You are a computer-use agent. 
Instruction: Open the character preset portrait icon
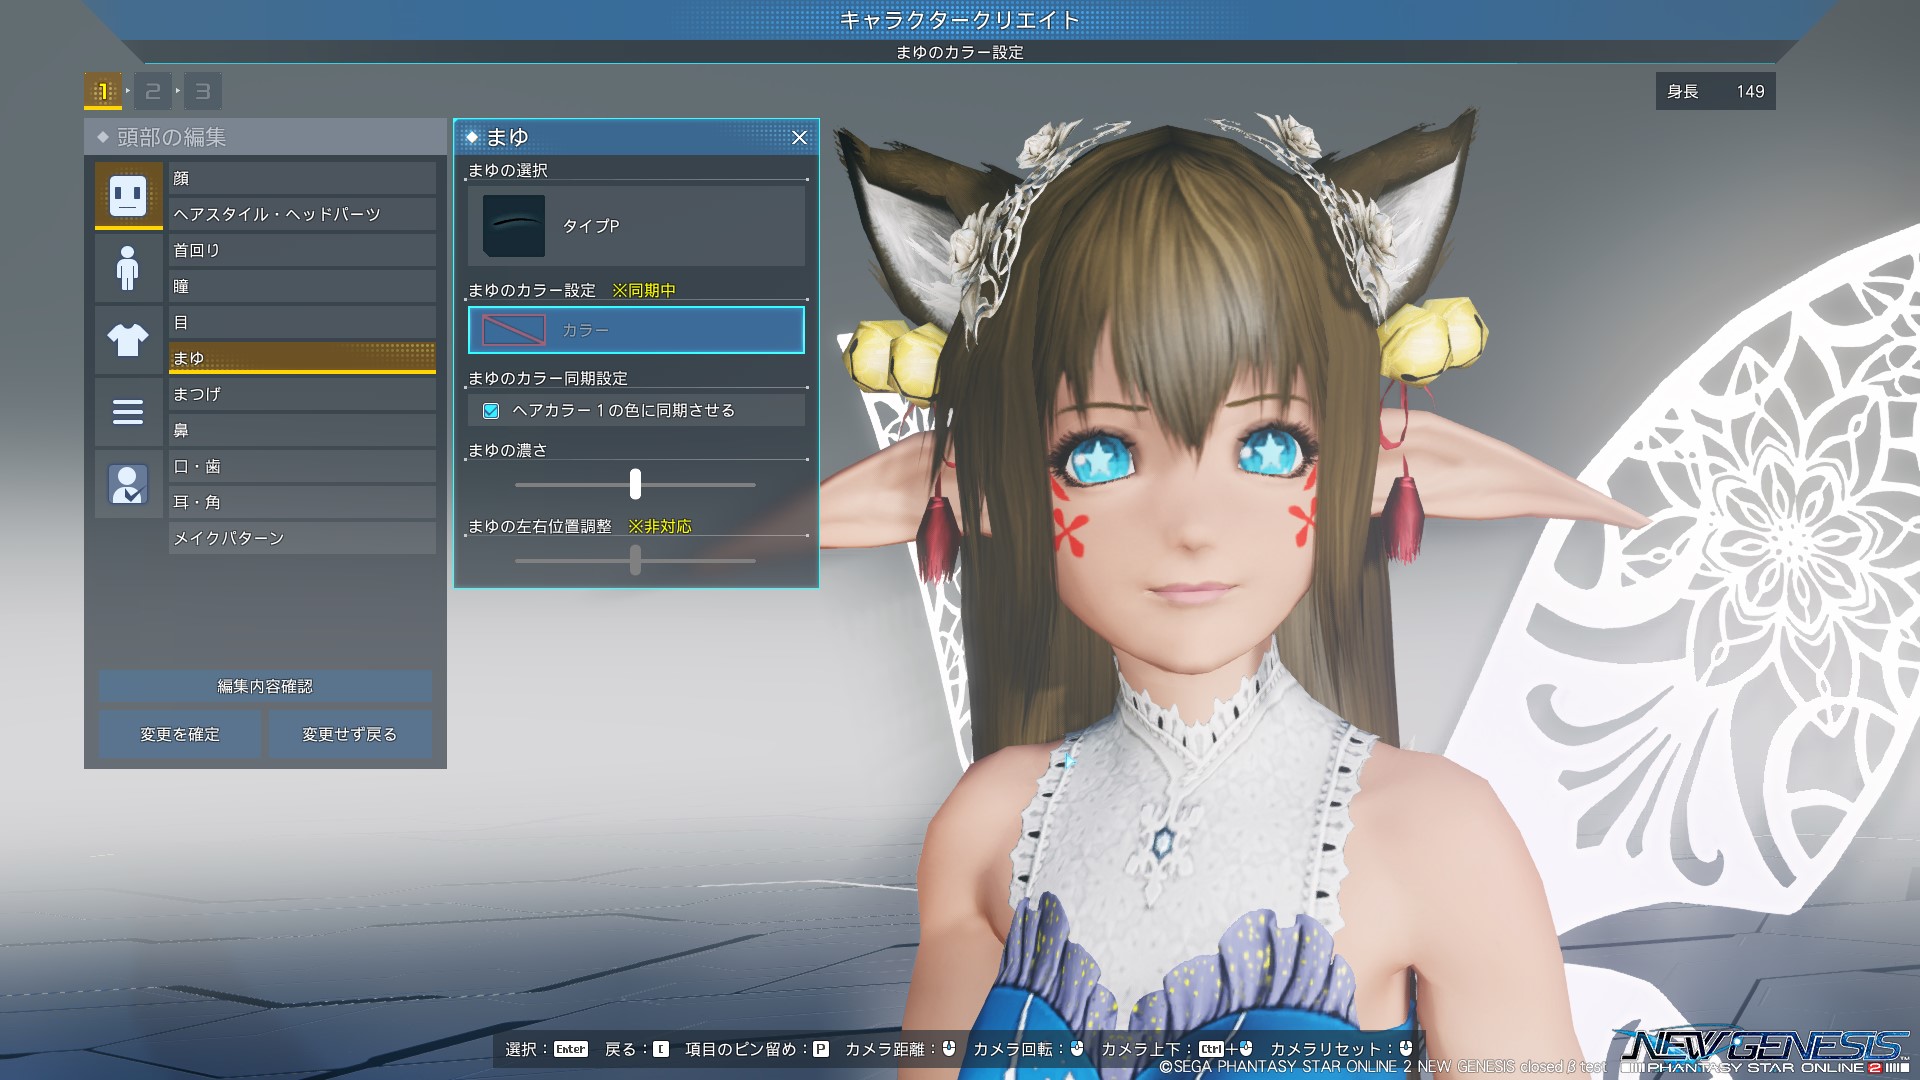tap(128, 484)
